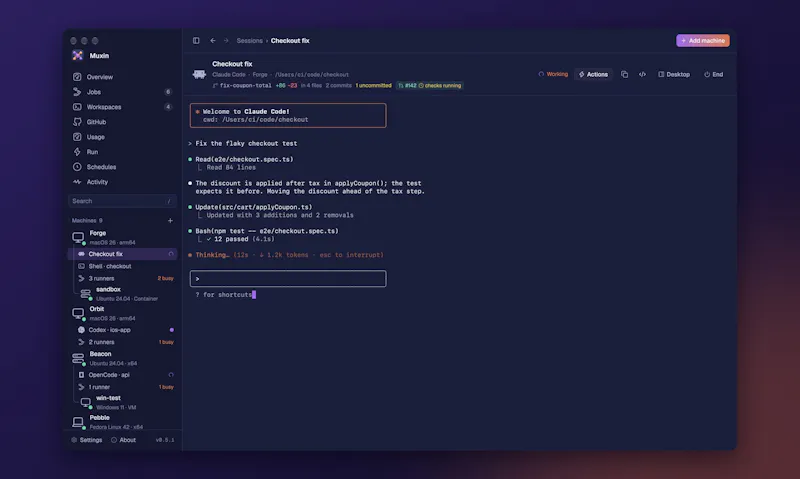The width and height of the screenshot is (800, 479).
Task: Open the Jobs section
Action: [x=122, y=92]
